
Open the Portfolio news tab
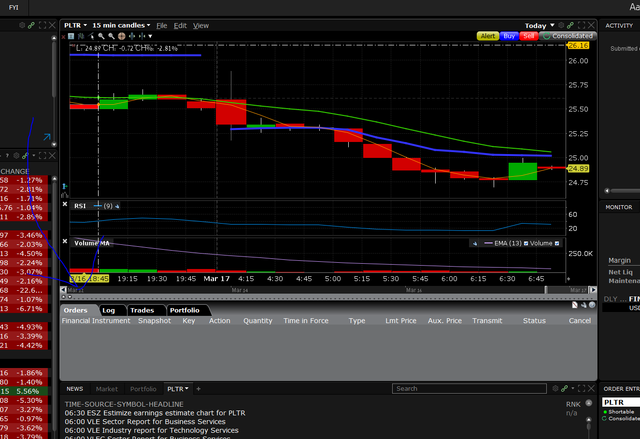click(143, 389)
